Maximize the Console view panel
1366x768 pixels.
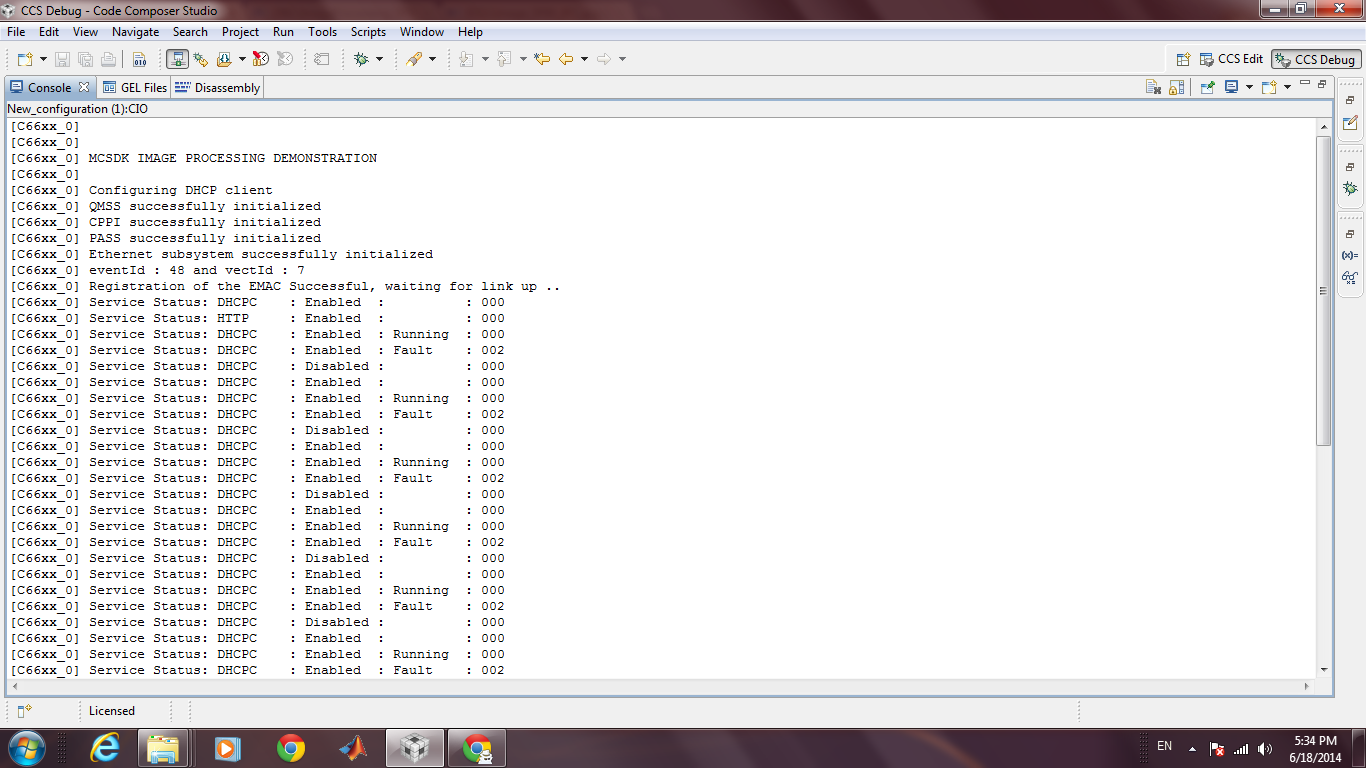point(1322,85)
